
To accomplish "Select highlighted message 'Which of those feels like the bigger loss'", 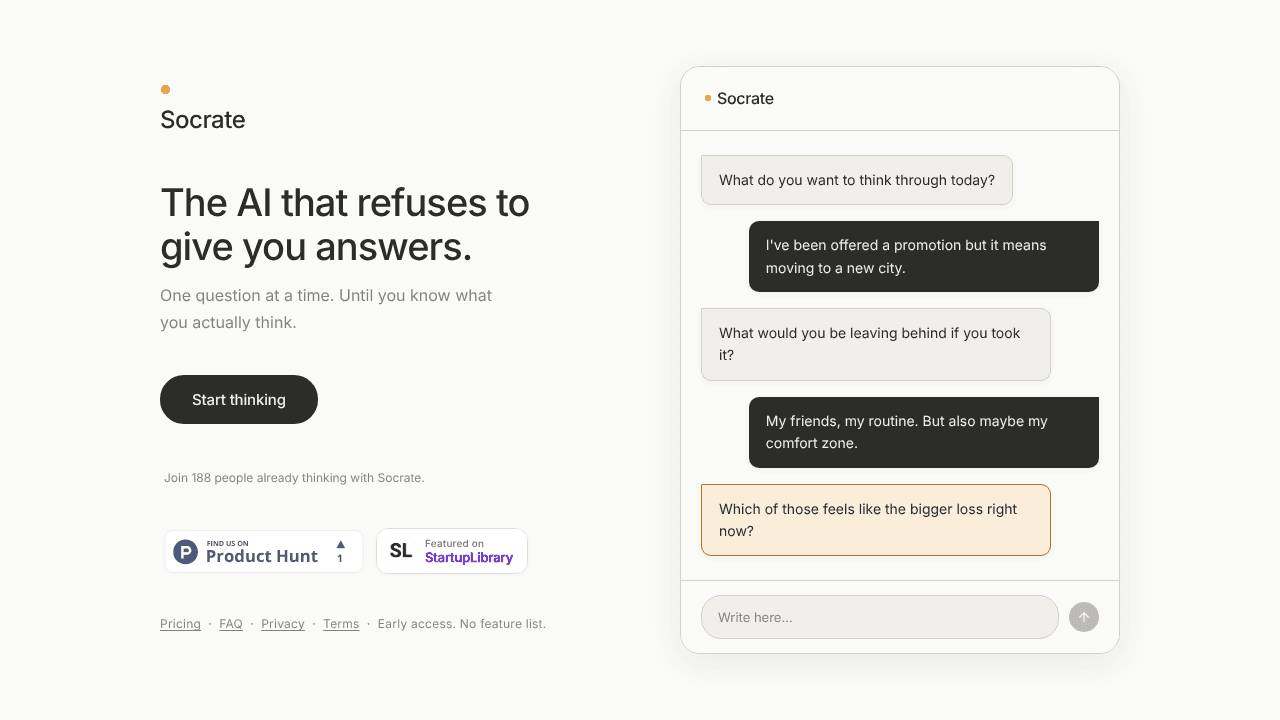I will tap(876, 520).
